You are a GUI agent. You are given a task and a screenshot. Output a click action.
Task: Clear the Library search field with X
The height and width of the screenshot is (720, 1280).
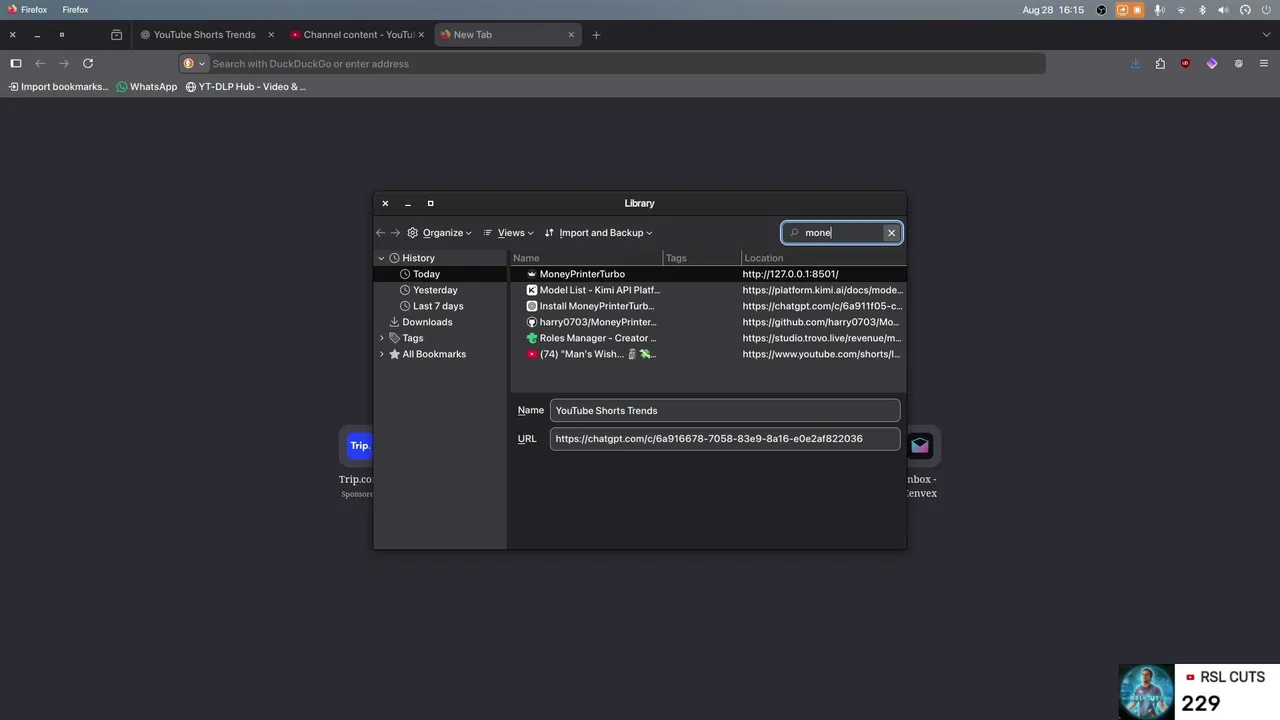891,233
